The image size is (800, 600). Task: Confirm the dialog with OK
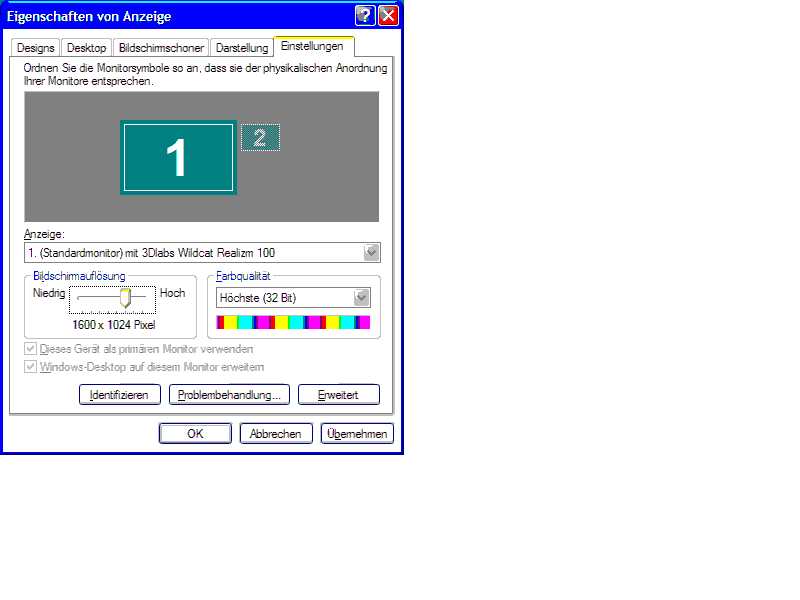click(x=195, y=434)
